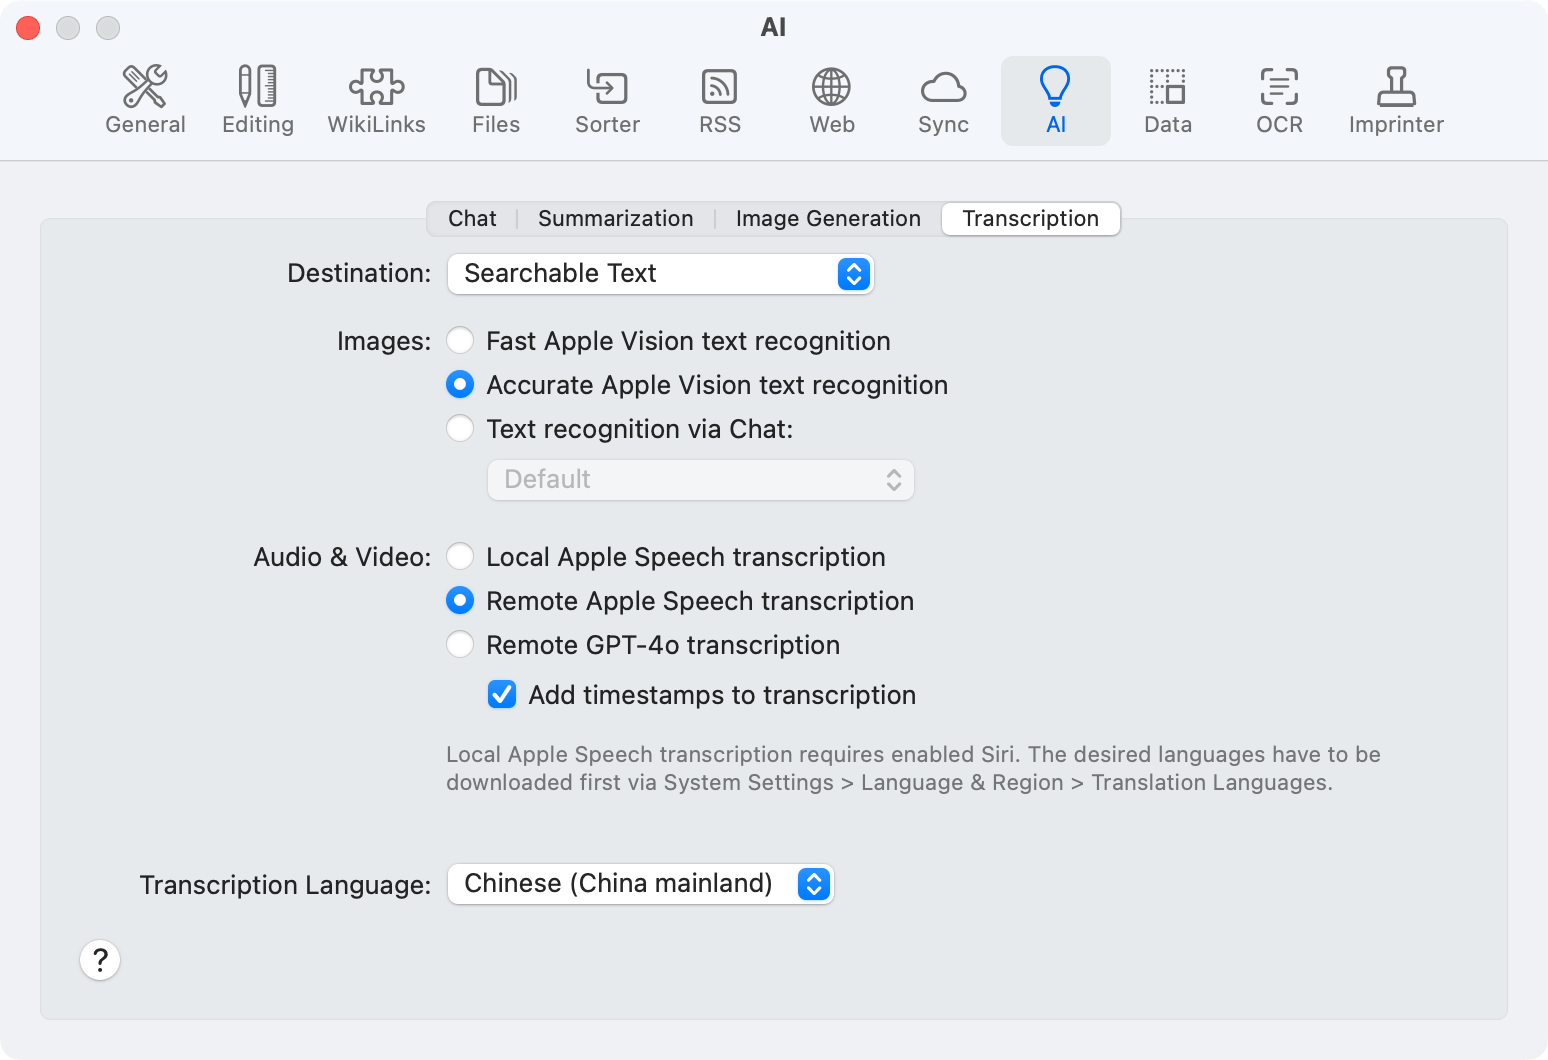Show the Sync cloud preferences
The height and width of the screenshot is (1060, 1548).
coord(943,100)
